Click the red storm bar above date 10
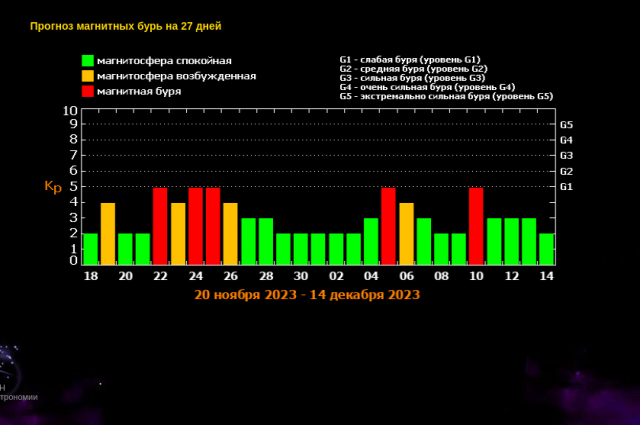The width and height of the screenshot is (640, 425). tap(476, 226)
